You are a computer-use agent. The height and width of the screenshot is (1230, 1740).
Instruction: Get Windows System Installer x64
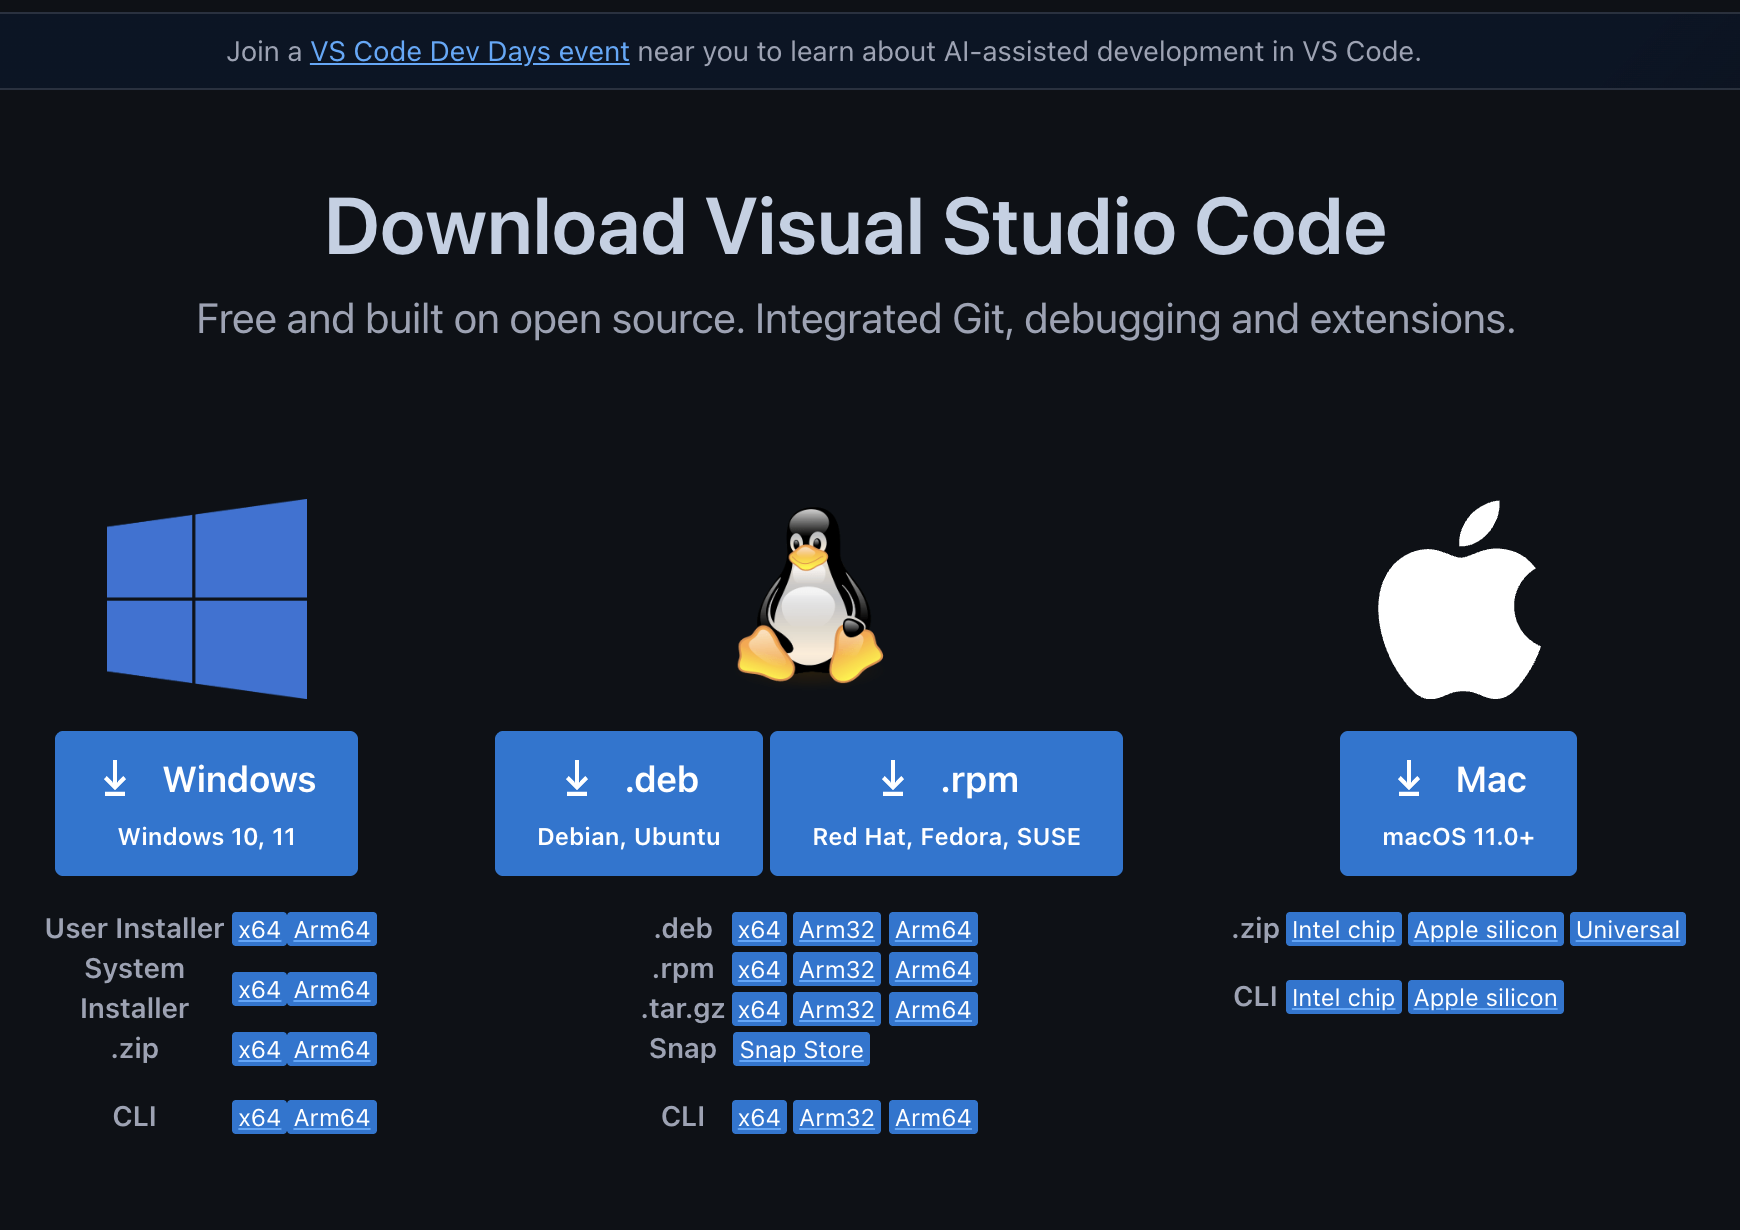[x=259, y=989]
